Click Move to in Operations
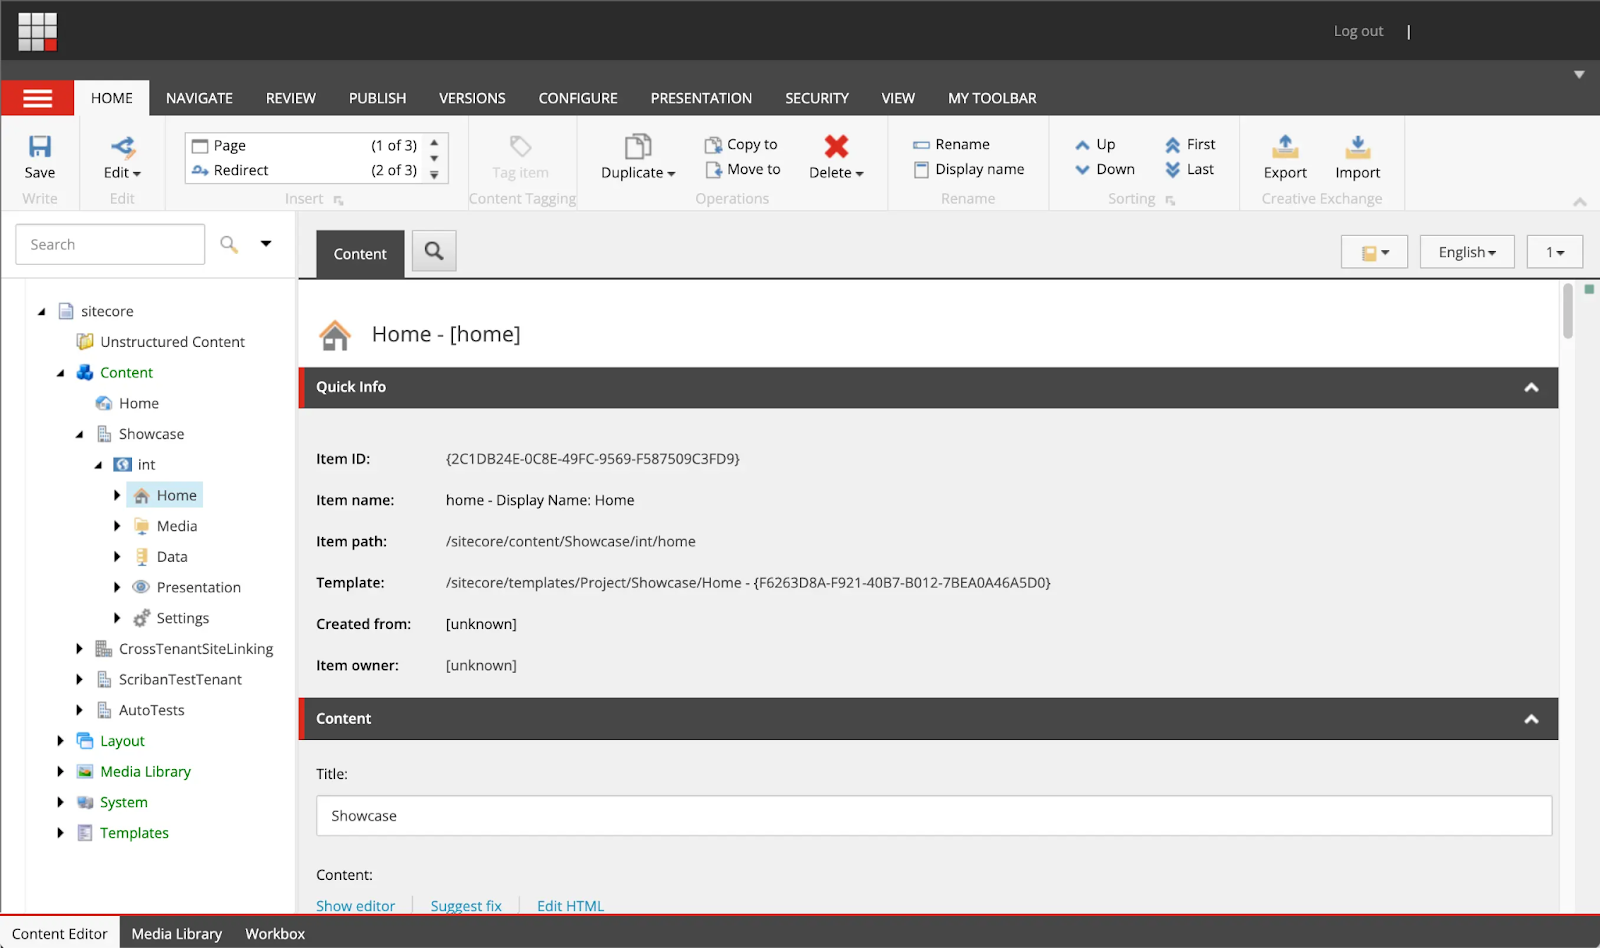1600x948 pixels. pyautogui.click(x=743, y=170)
